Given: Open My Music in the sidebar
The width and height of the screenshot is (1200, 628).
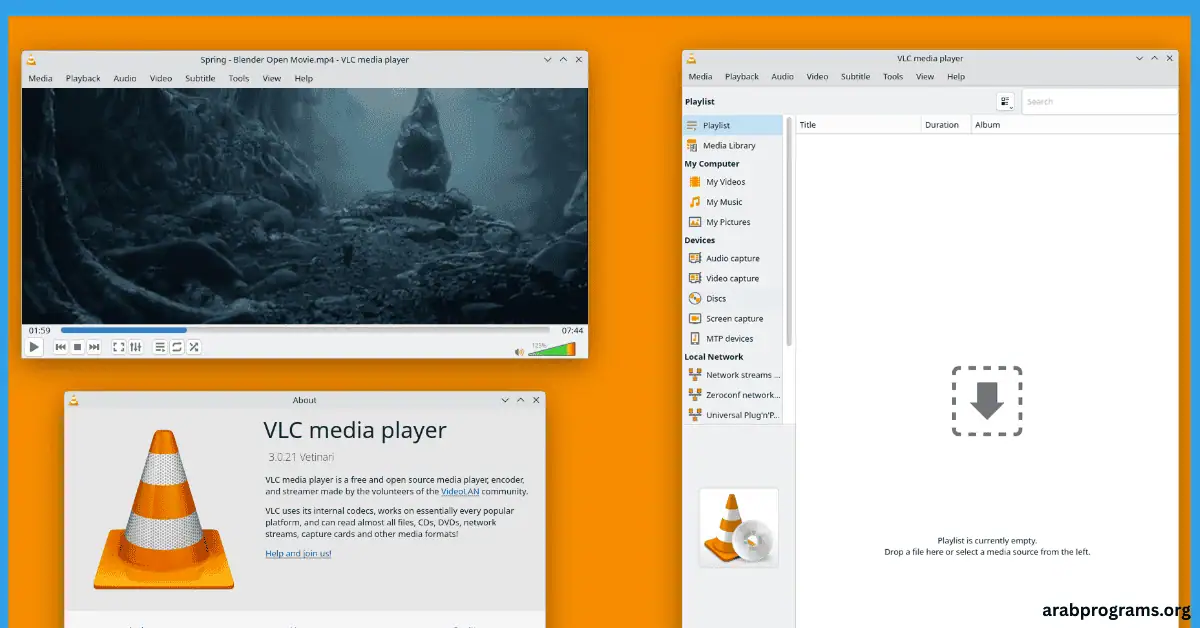Looking at the screenshot, I should pyautogui.click(x=733, y=202).
